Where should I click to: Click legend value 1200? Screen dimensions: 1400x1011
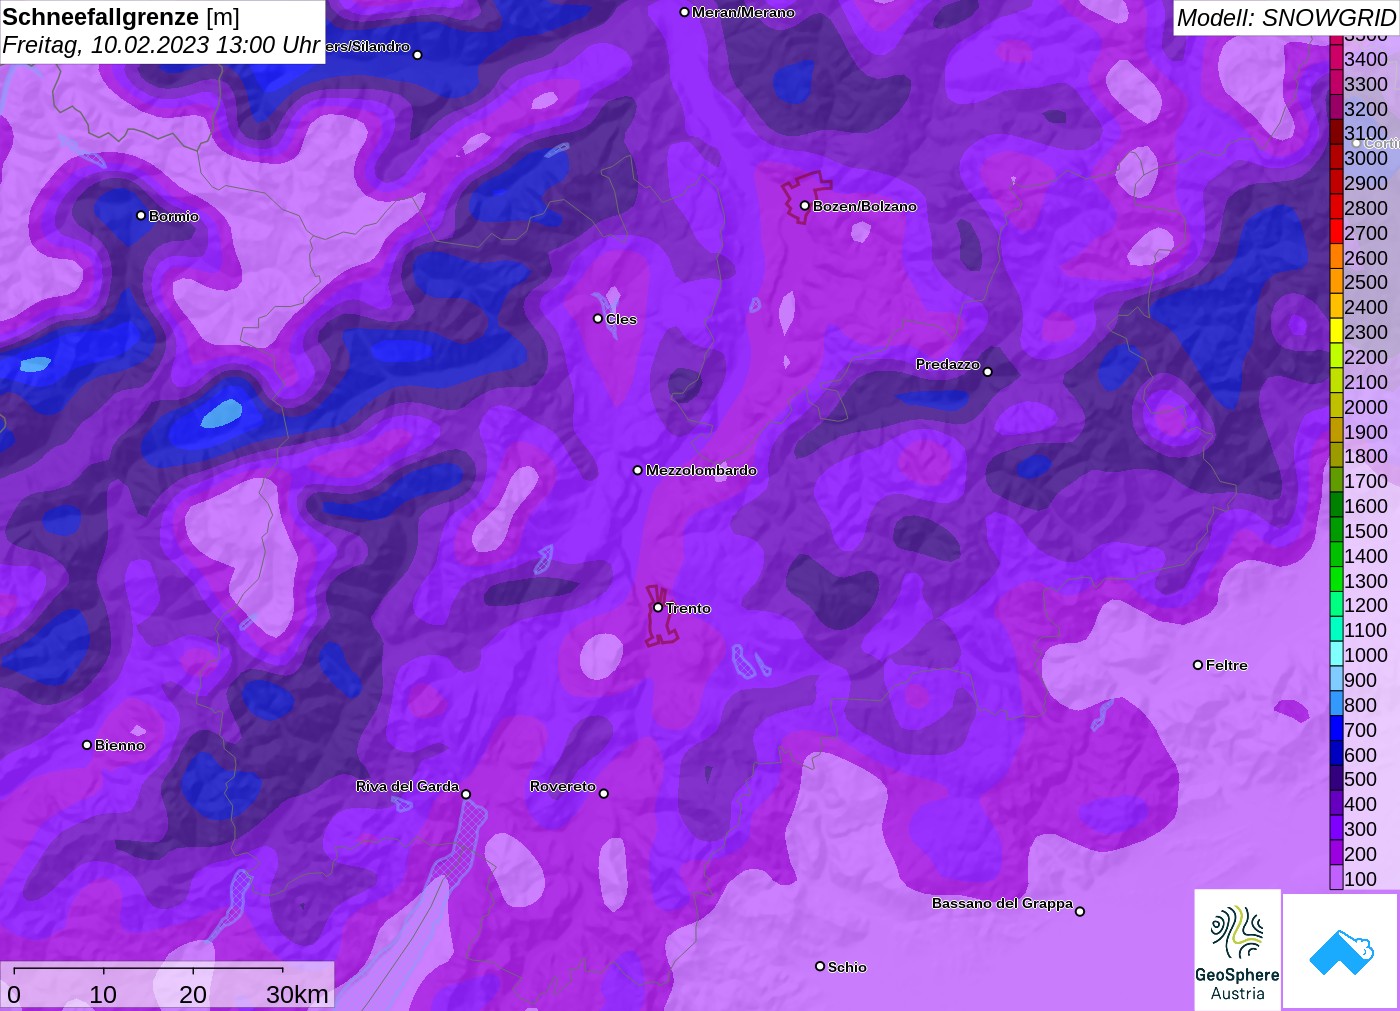[1366, 605]
